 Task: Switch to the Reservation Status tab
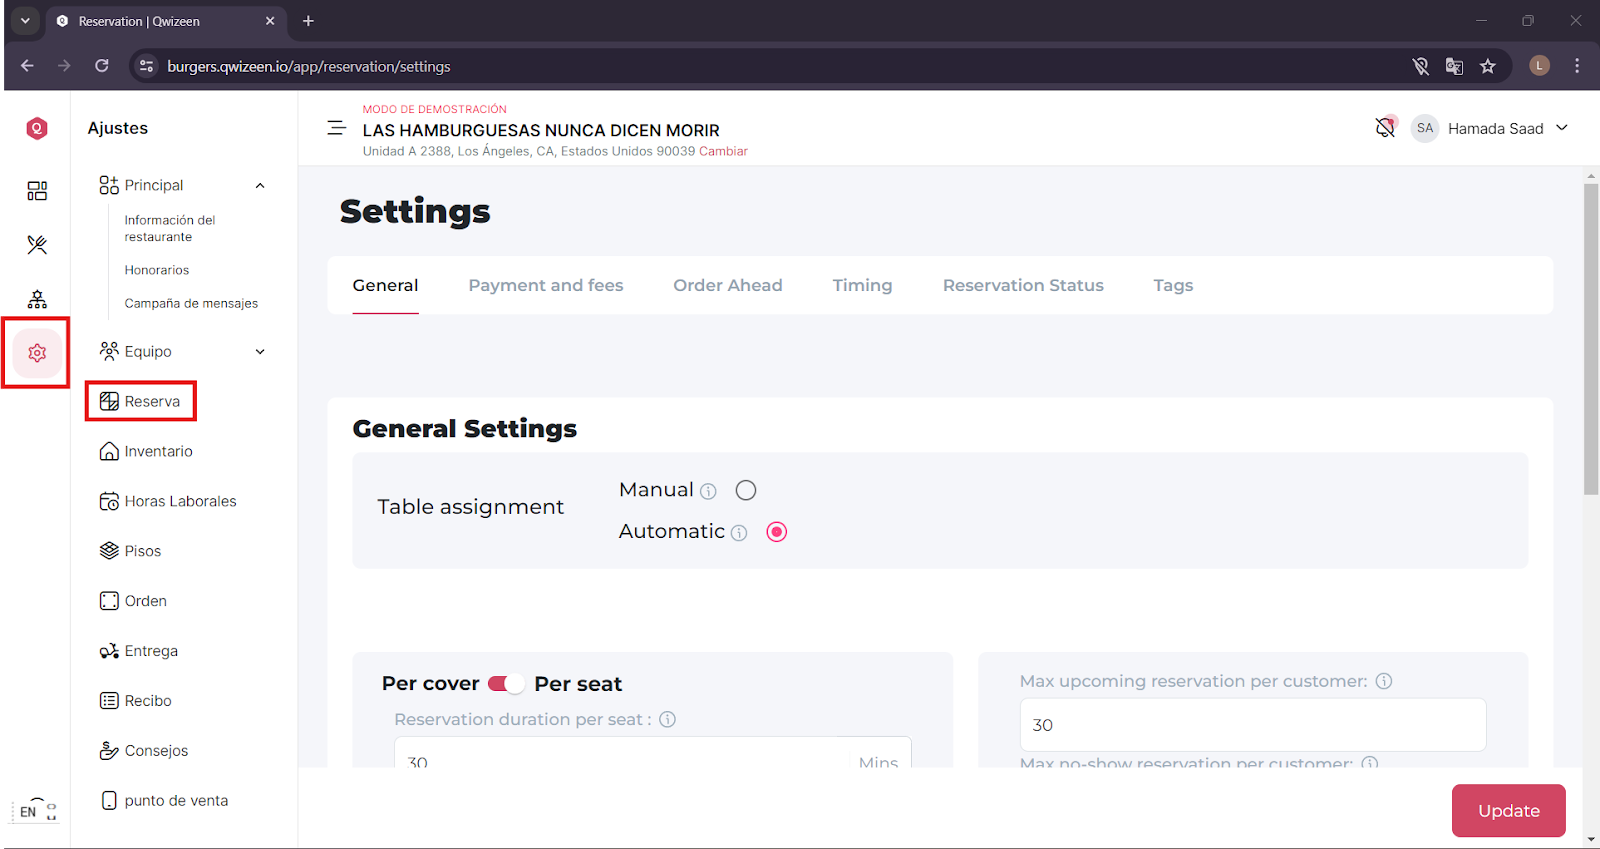click(x=1023, y=285)
